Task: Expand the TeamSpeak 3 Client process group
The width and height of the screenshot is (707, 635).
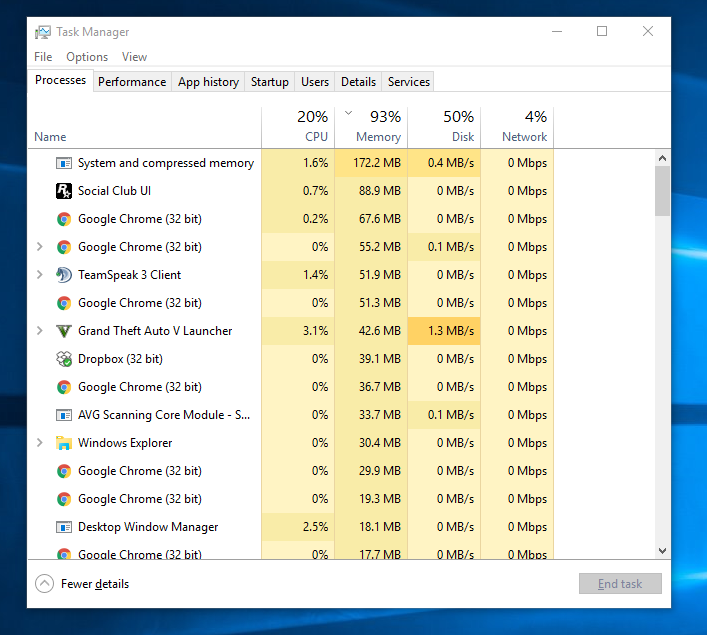Action: [x=40, y=275]
